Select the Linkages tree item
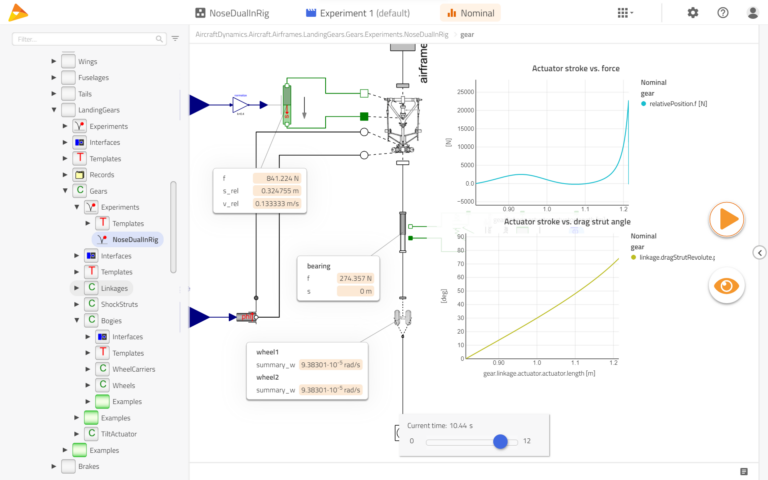768x480 pixels. [x=114, y=288]
